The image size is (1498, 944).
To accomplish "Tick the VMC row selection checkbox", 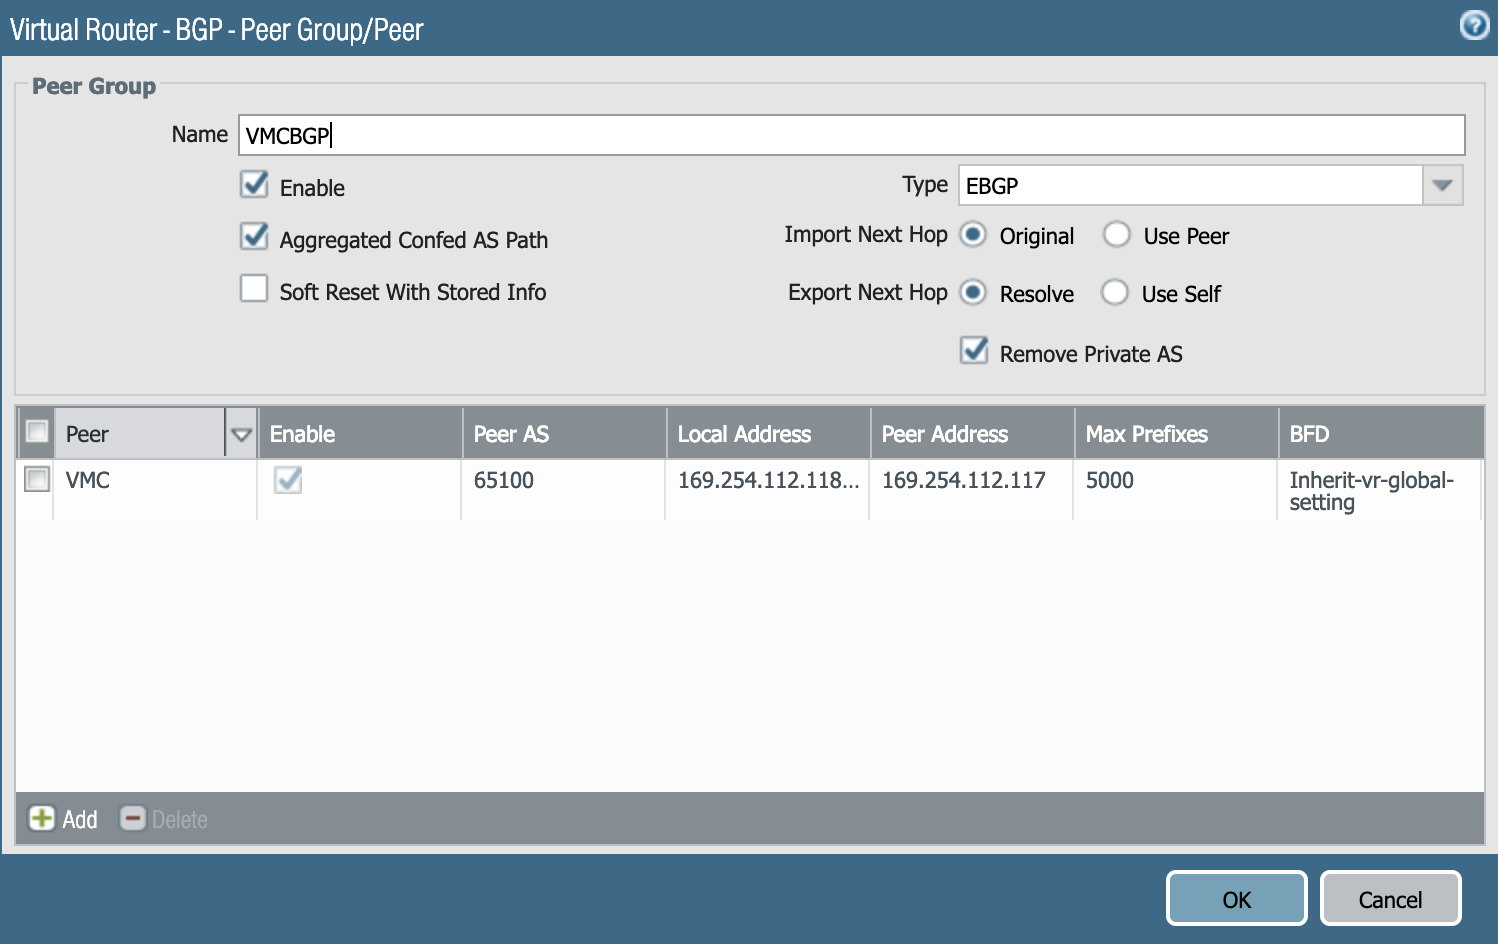I will point(37,480).
